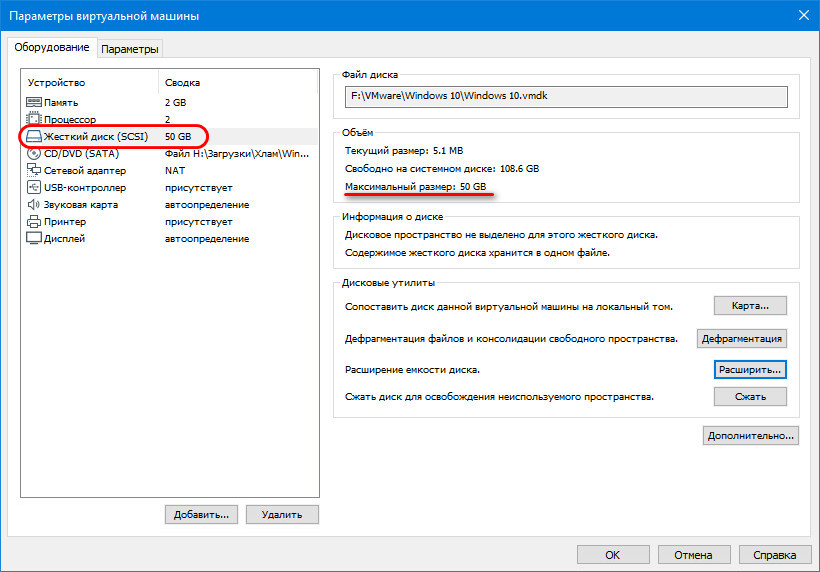Open the Параметры tab

tap(130, 49)
